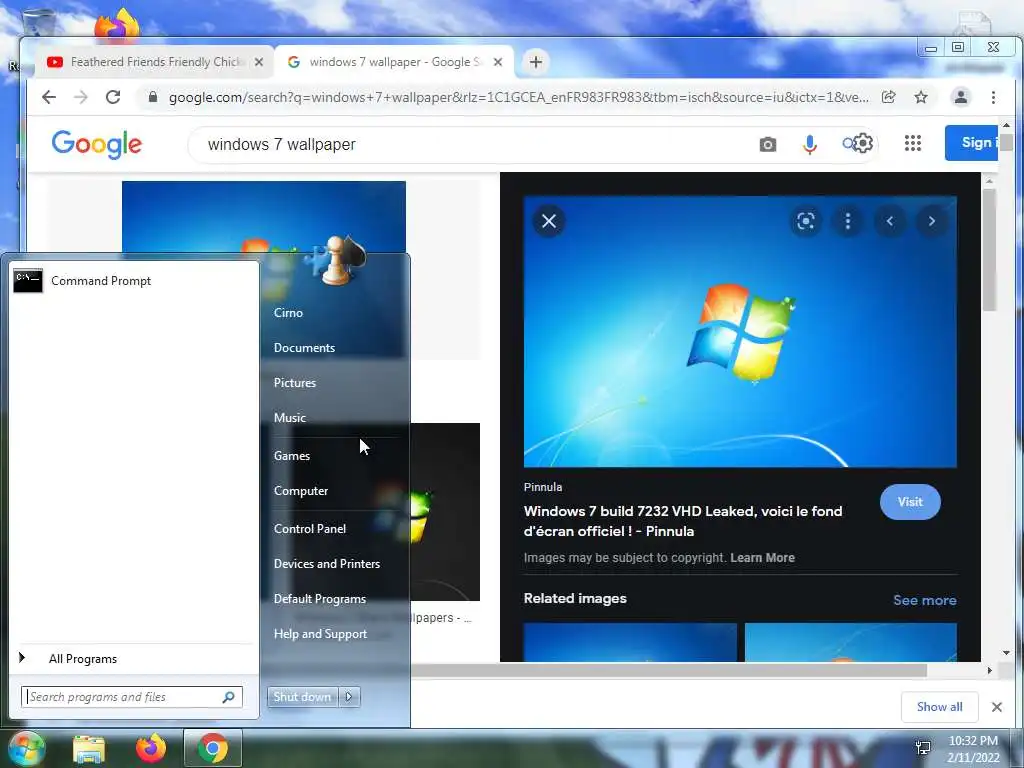
Task: Show the previous image in the preview
Action: point(889,221)
